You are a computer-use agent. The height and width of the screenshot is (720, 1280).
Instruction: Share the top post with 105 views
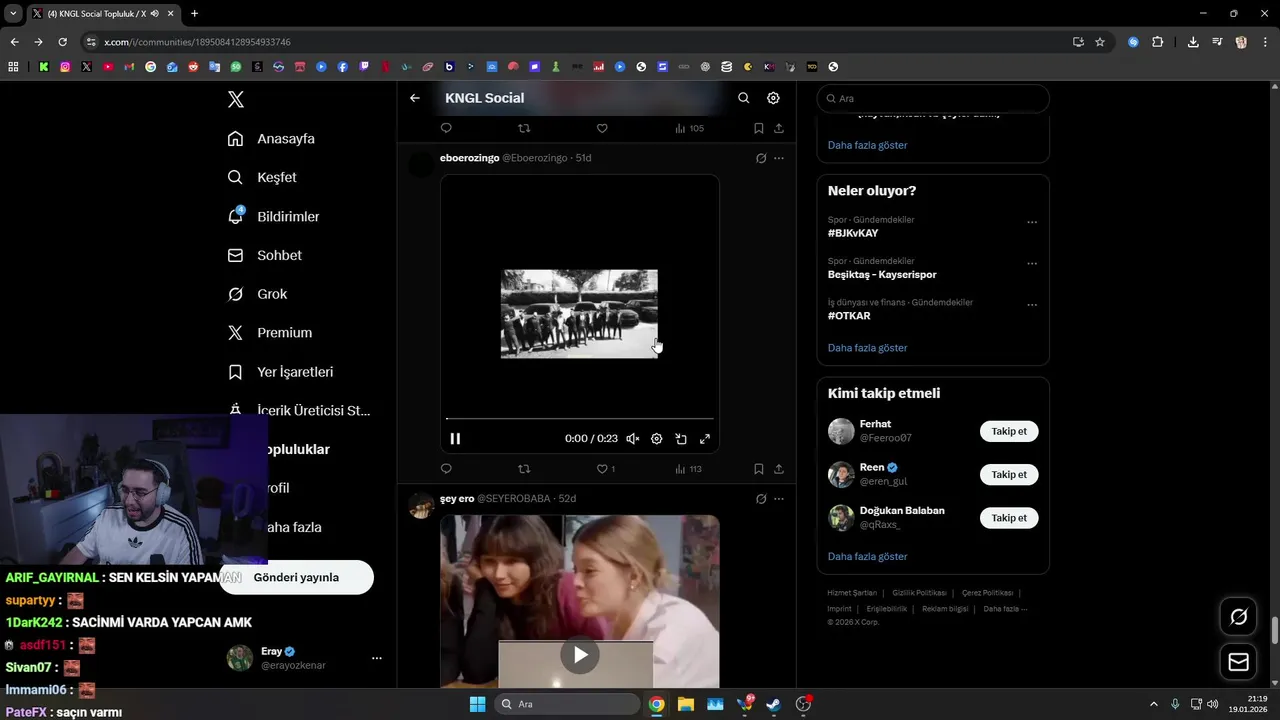[x=779, y=128]
